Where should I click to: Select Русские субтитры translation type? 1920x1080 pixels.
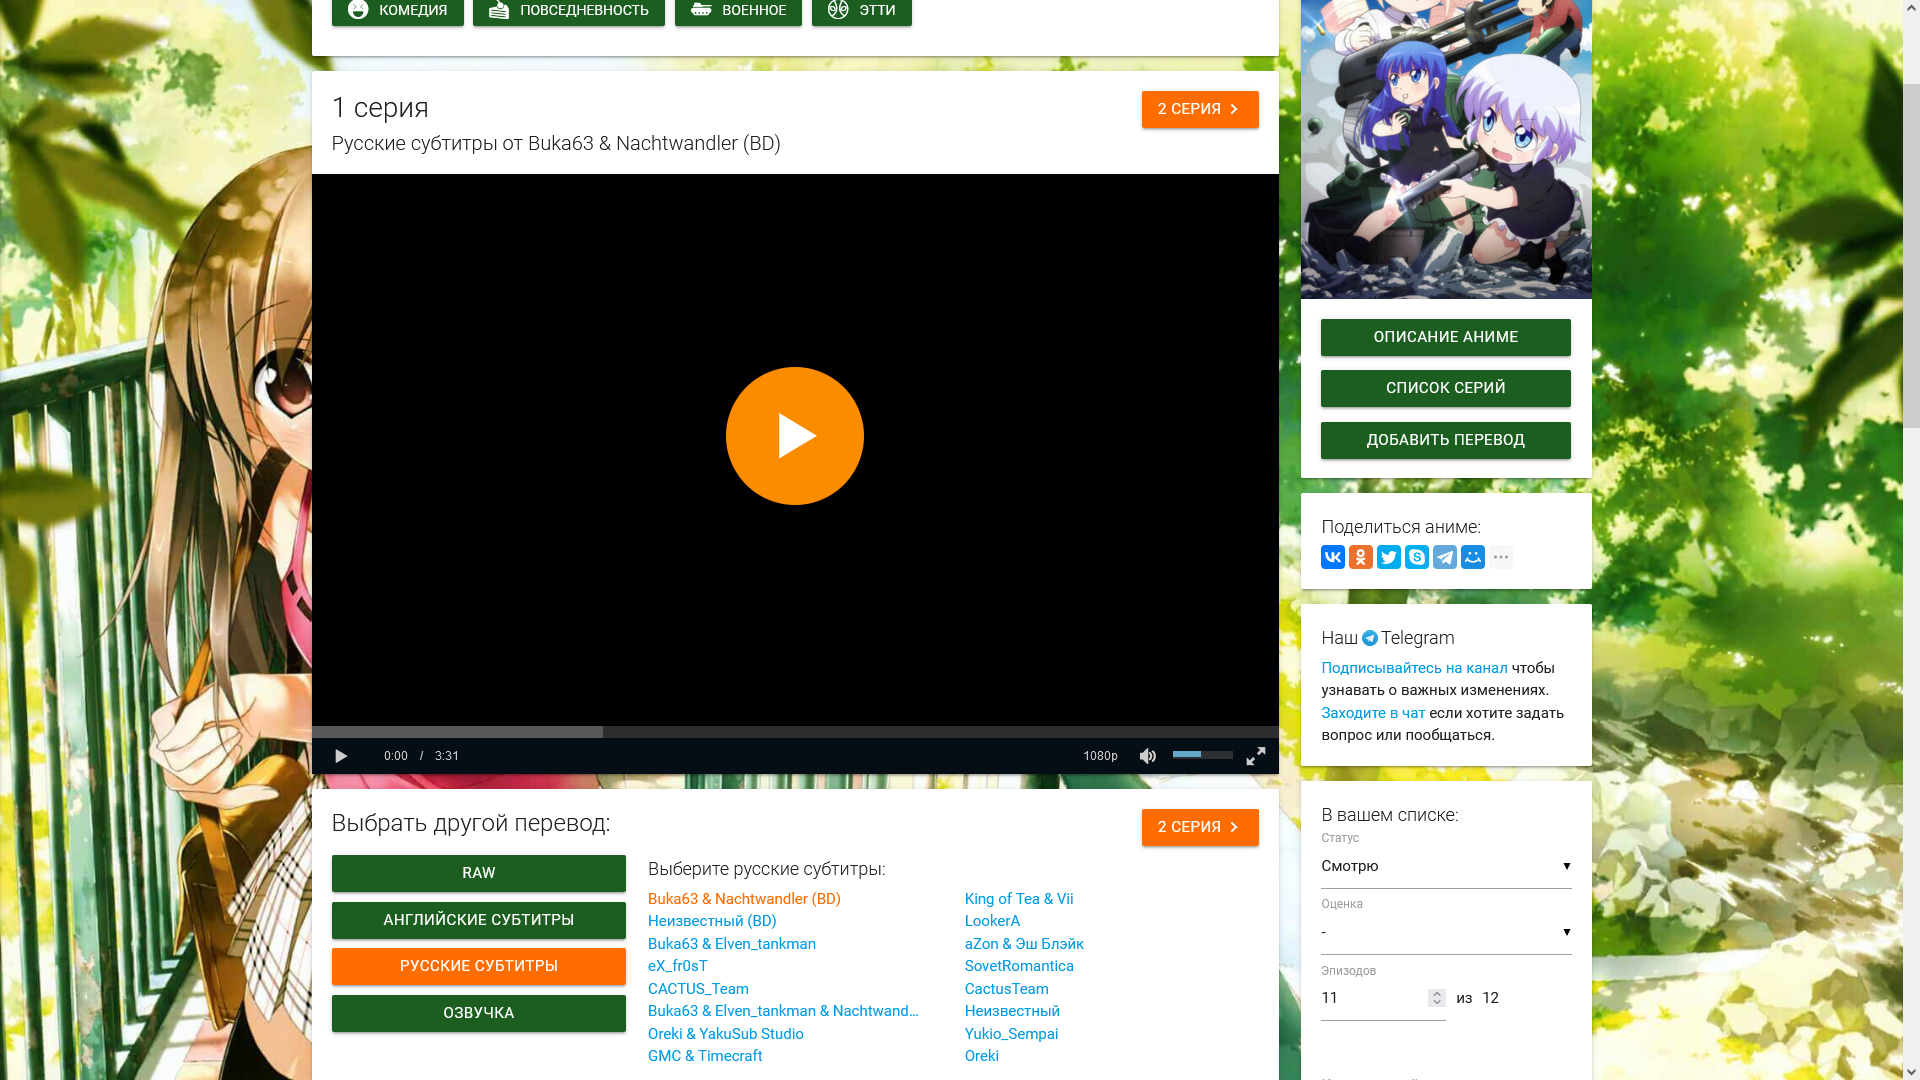479,966
